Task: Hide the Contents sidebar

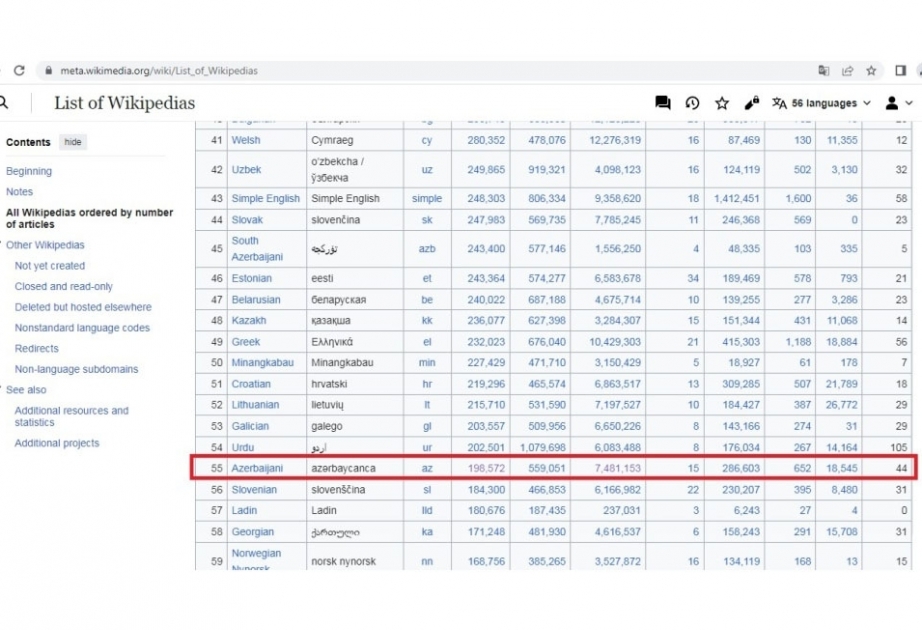Action: [x=73, y=142]
